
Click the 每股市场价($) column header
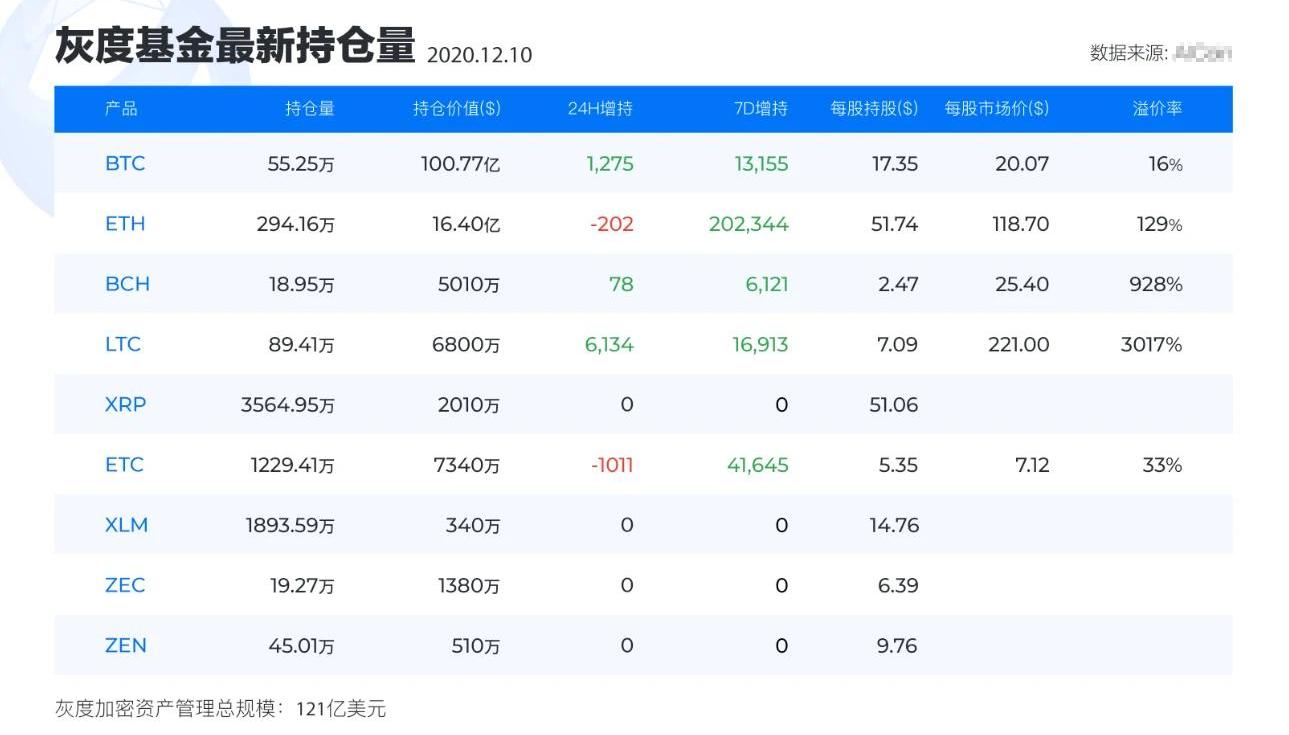pyautogui.click(x=997, y=108)
